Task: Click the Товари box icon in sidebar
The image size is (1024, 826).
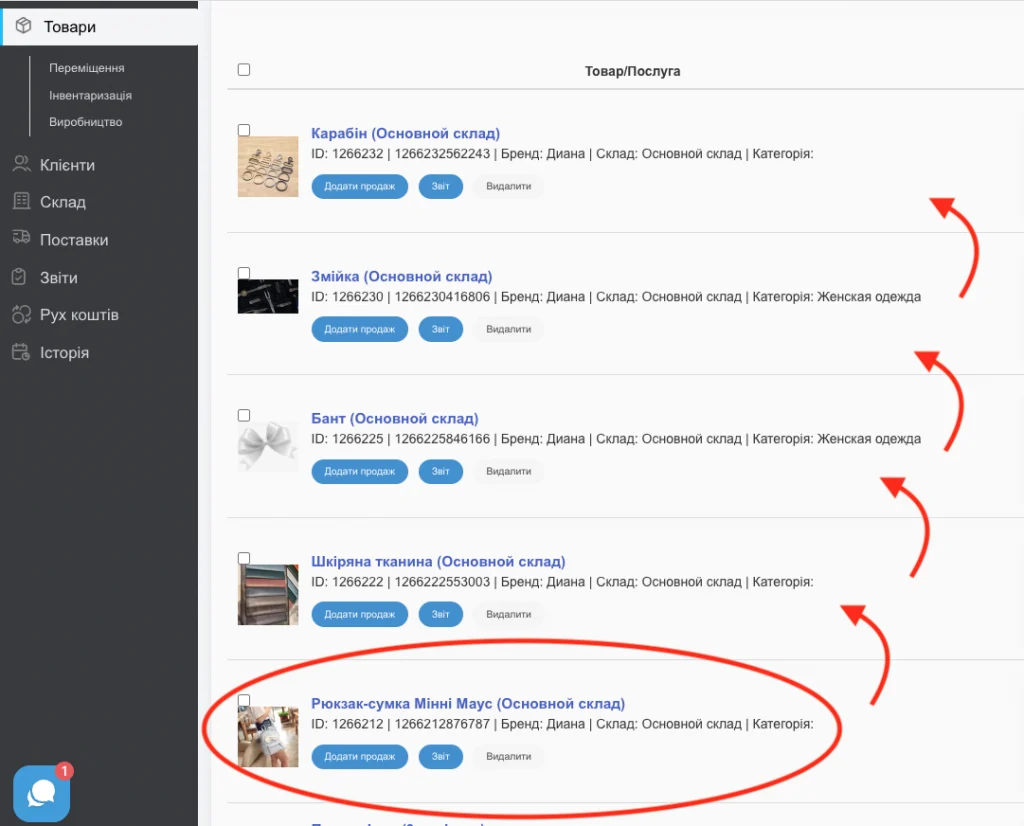Action: click(24, 25)
